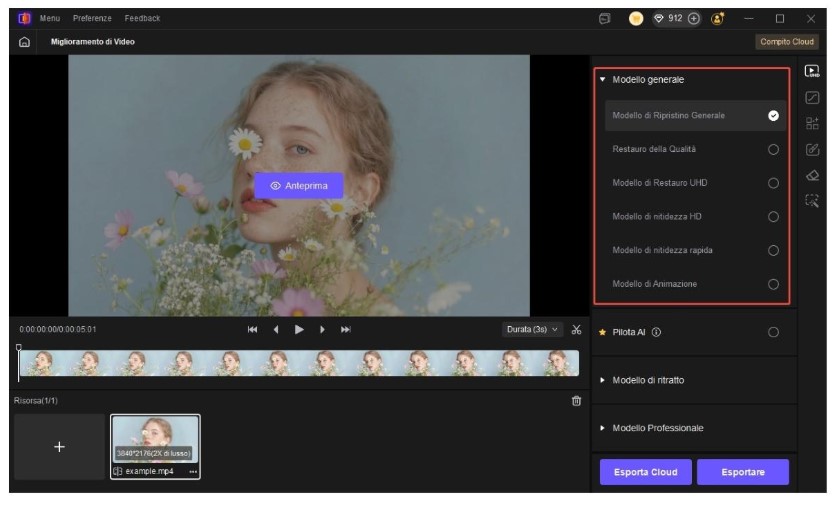Click the app logo icon in title bar

24,18
